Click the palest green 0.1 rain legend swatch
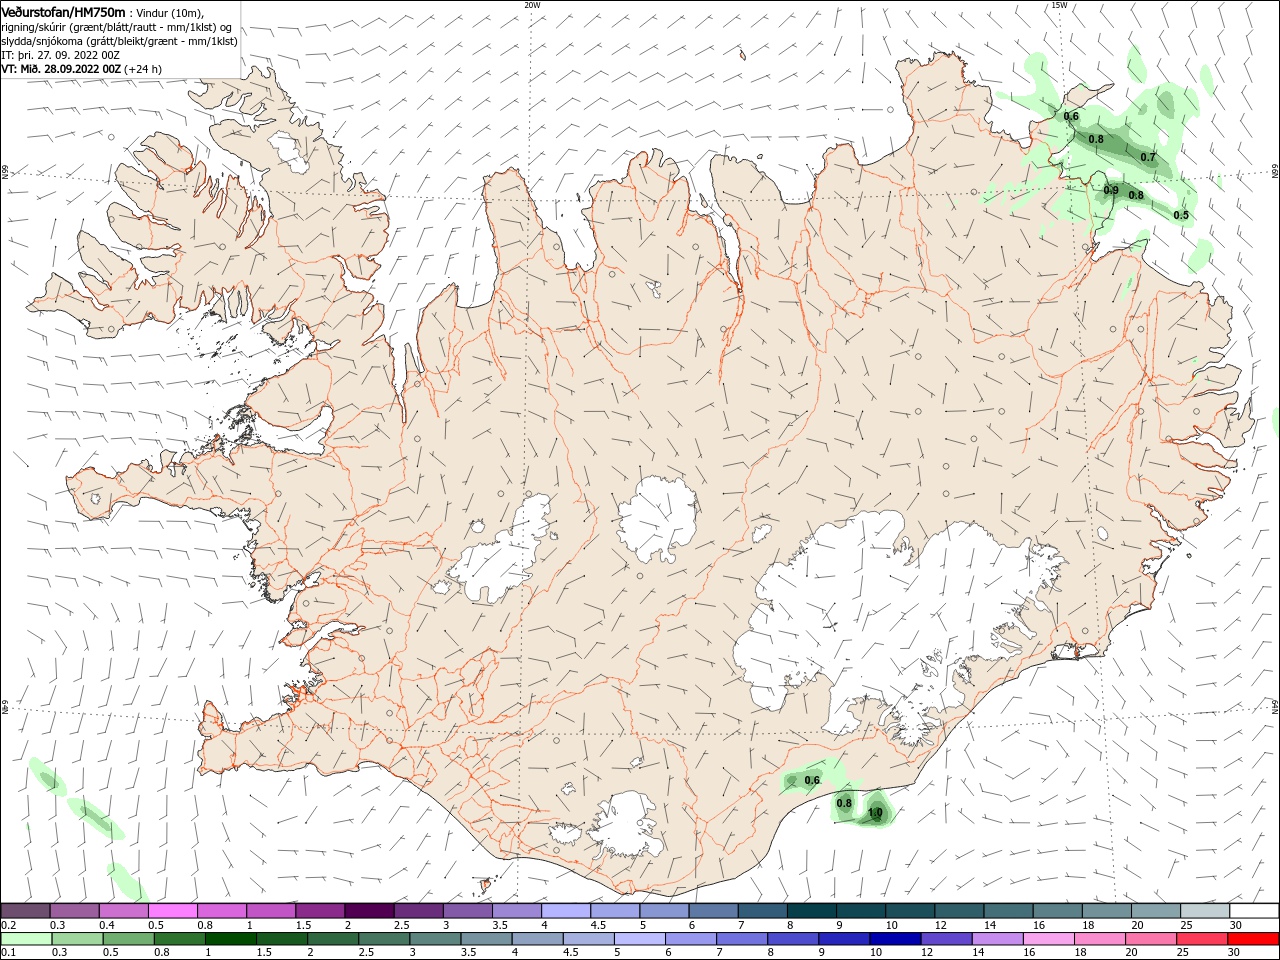This screenshot has width=1280, height=960. pyautogui.click(x=26, y=939)
